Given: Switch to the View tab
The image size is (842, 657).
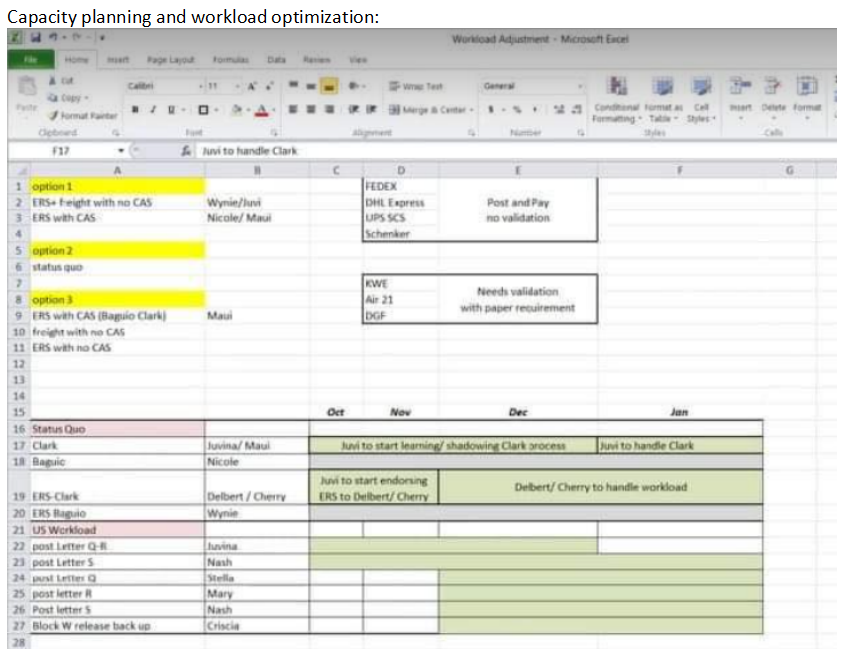Looking at the screenshot, I should point(358,60).
